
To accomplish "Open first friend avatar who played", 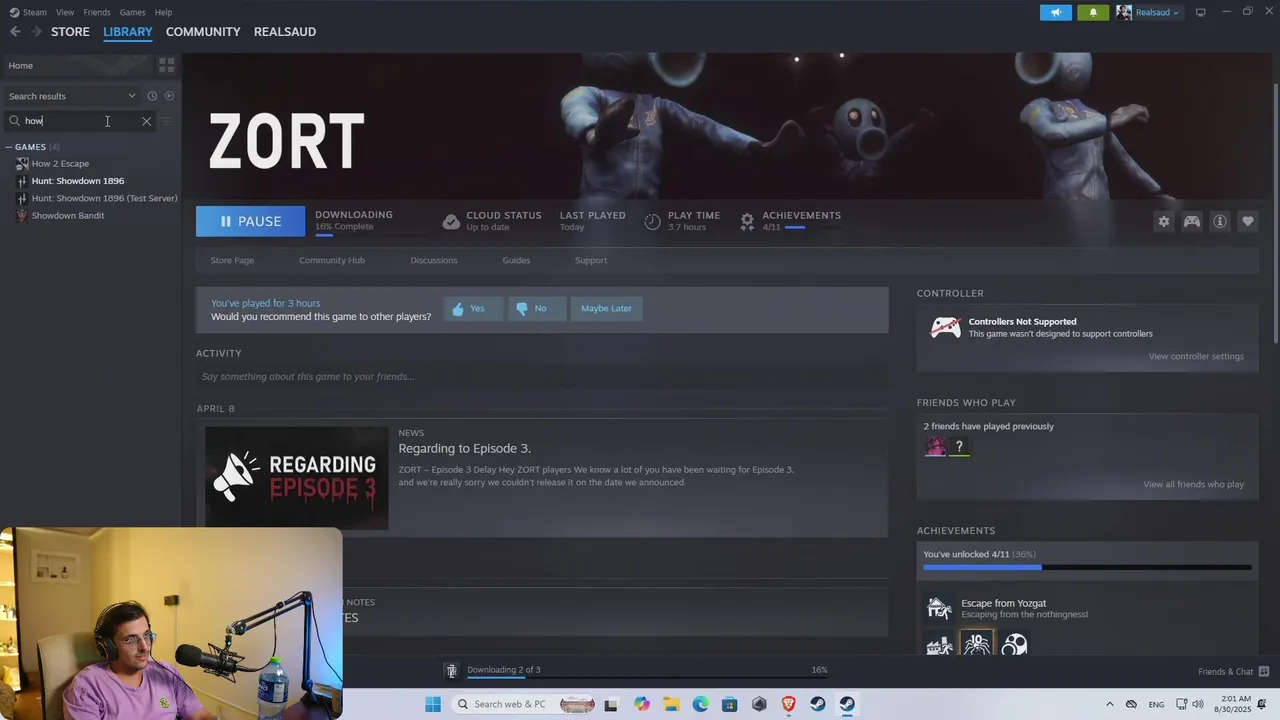I will (935, 447).
